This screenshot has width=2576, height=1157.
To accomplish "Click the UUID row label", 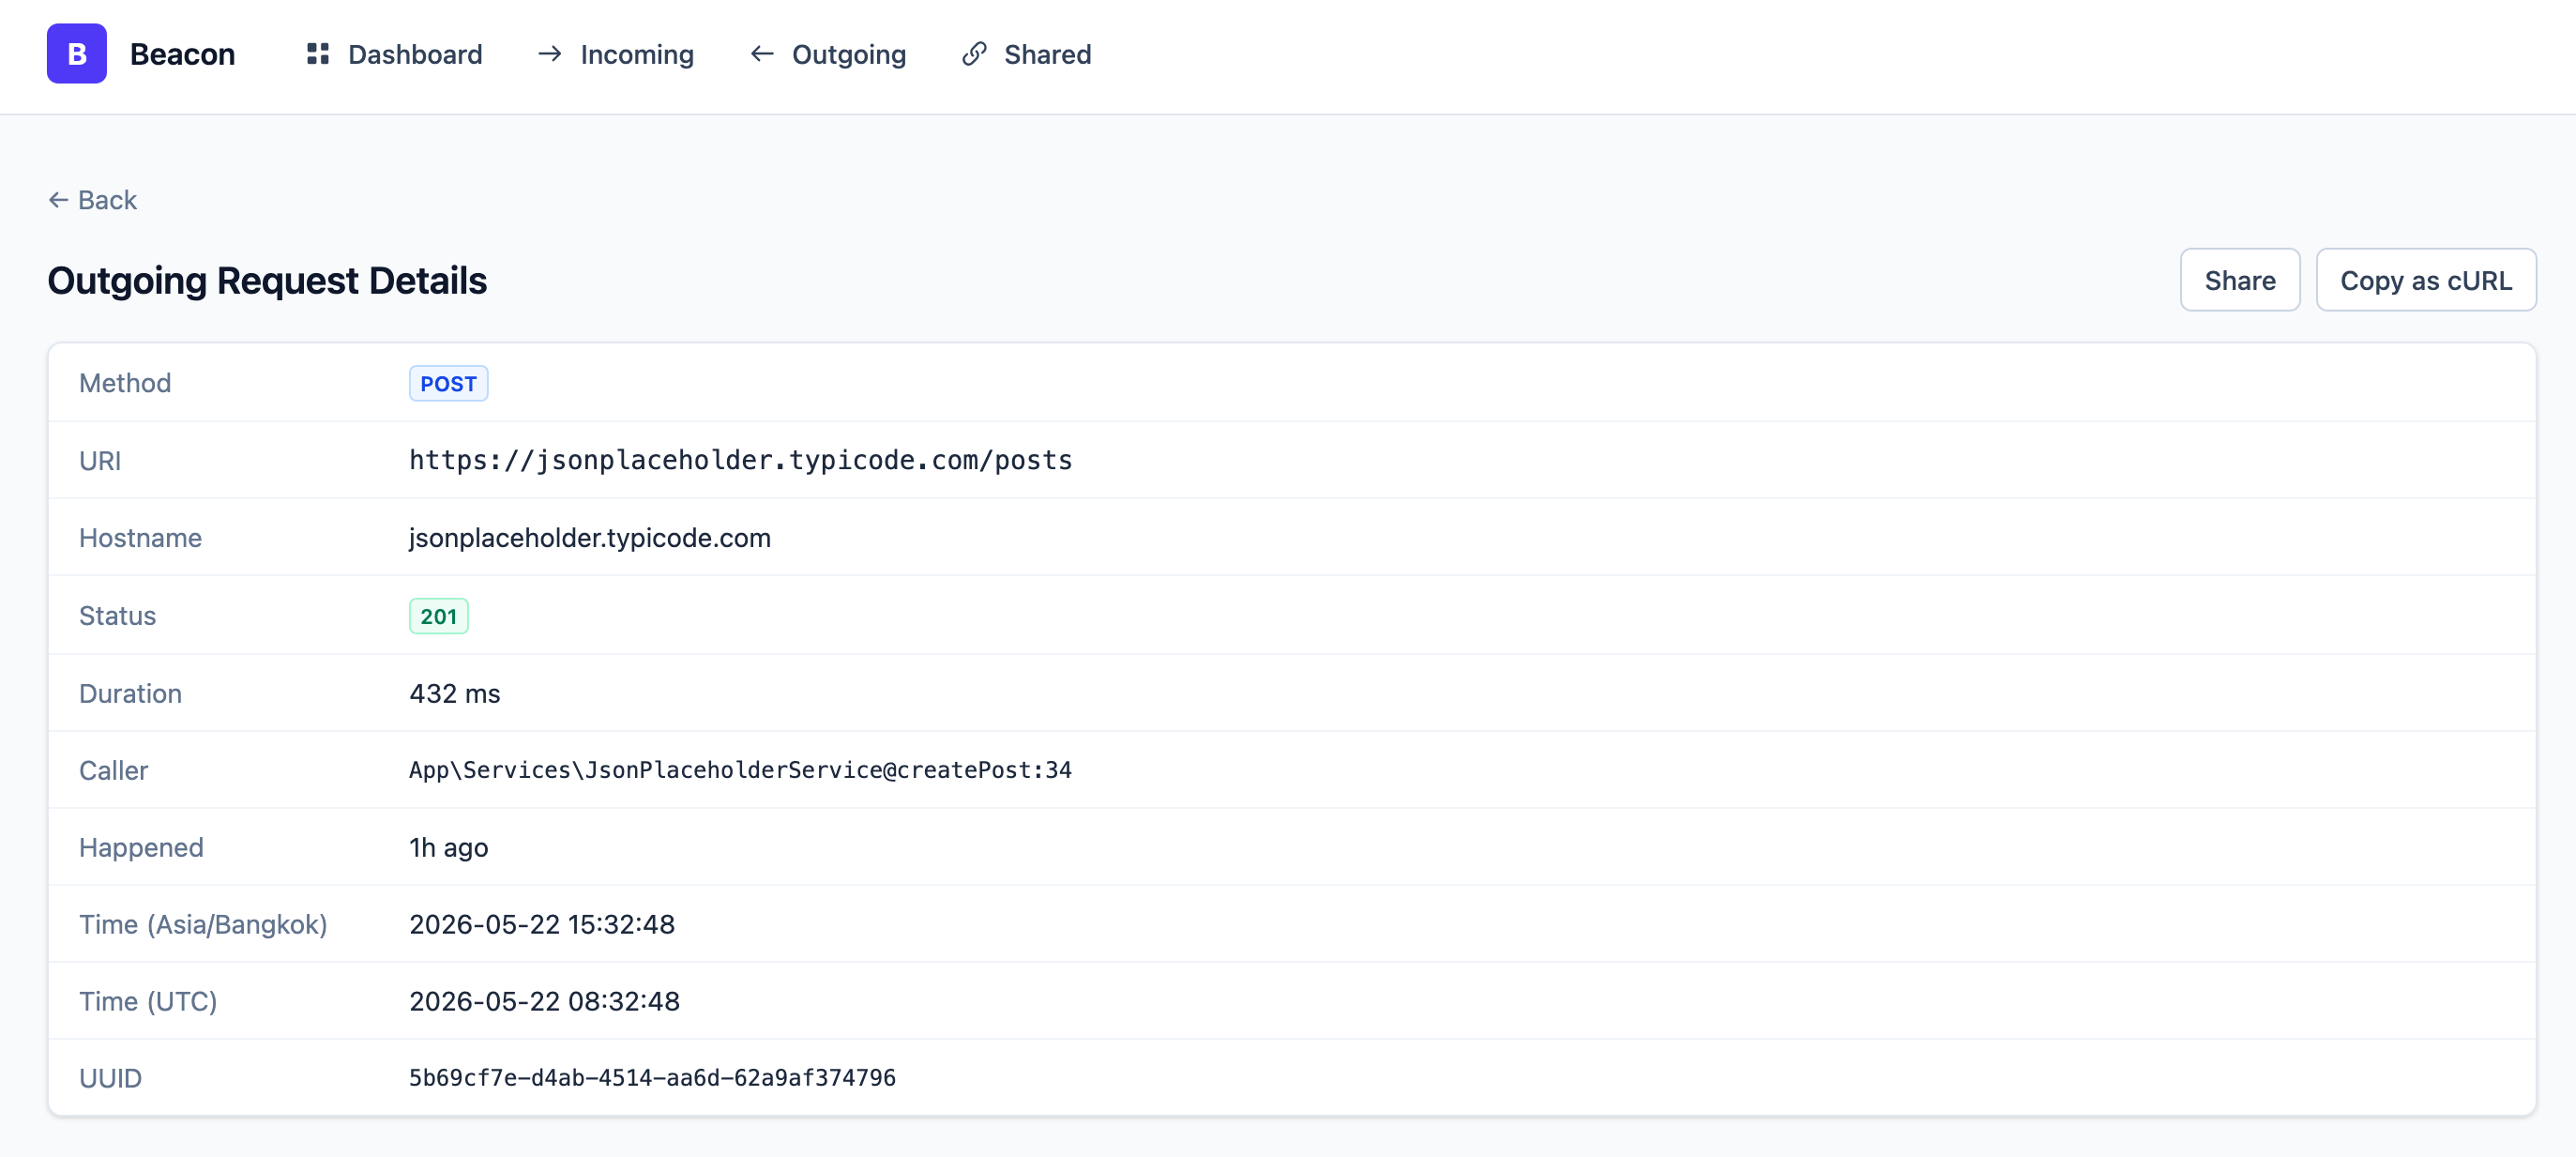I will (110, 1079).
